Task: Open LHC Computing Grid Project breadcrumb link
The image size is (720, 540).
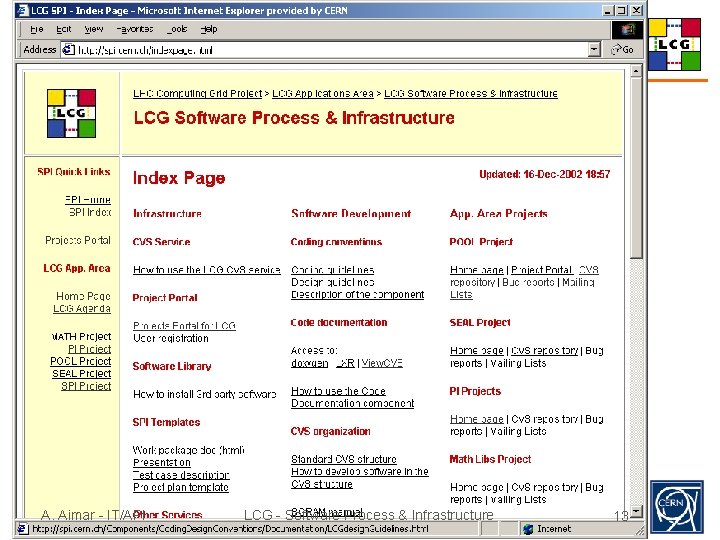Action: point(197,94)
